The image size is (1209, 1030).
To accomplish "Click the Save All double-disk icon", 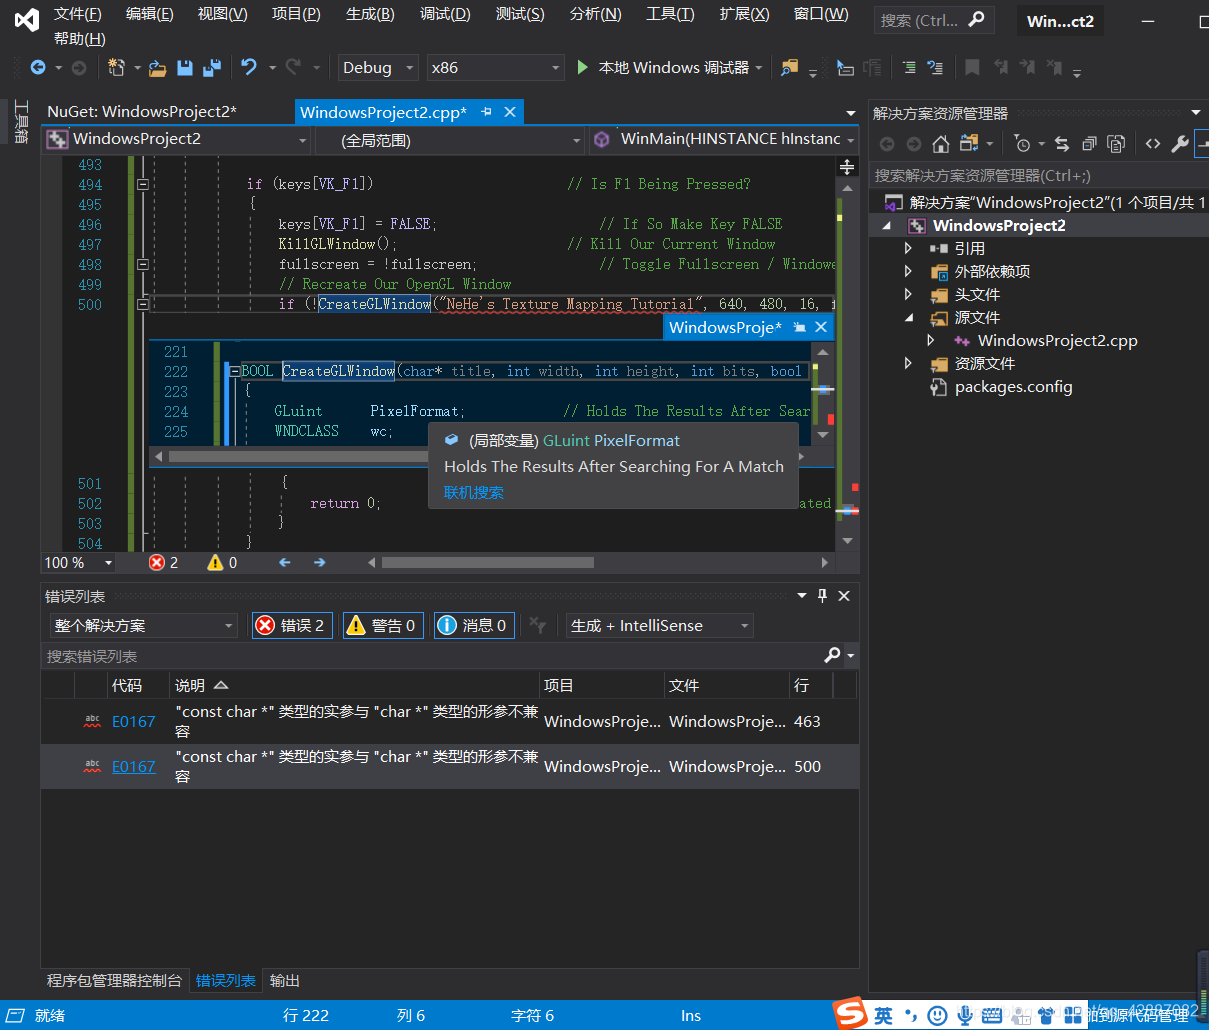I will pyautogui.click(x=212, y=68).
